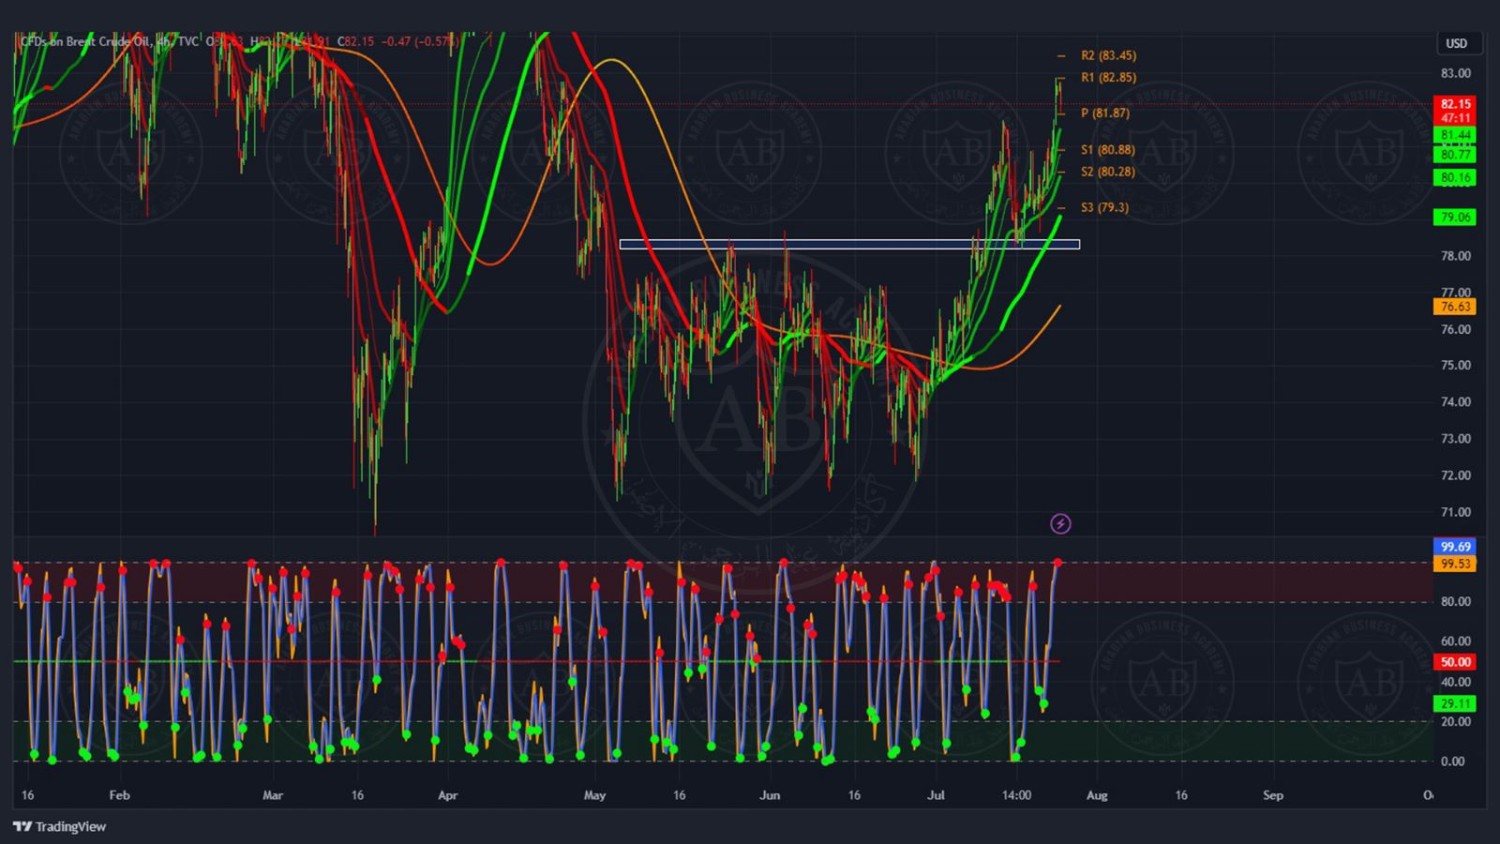Click the 74.00 price axis tick
The width and height of the screenshot is (1500, 844).
[1455, 402]
